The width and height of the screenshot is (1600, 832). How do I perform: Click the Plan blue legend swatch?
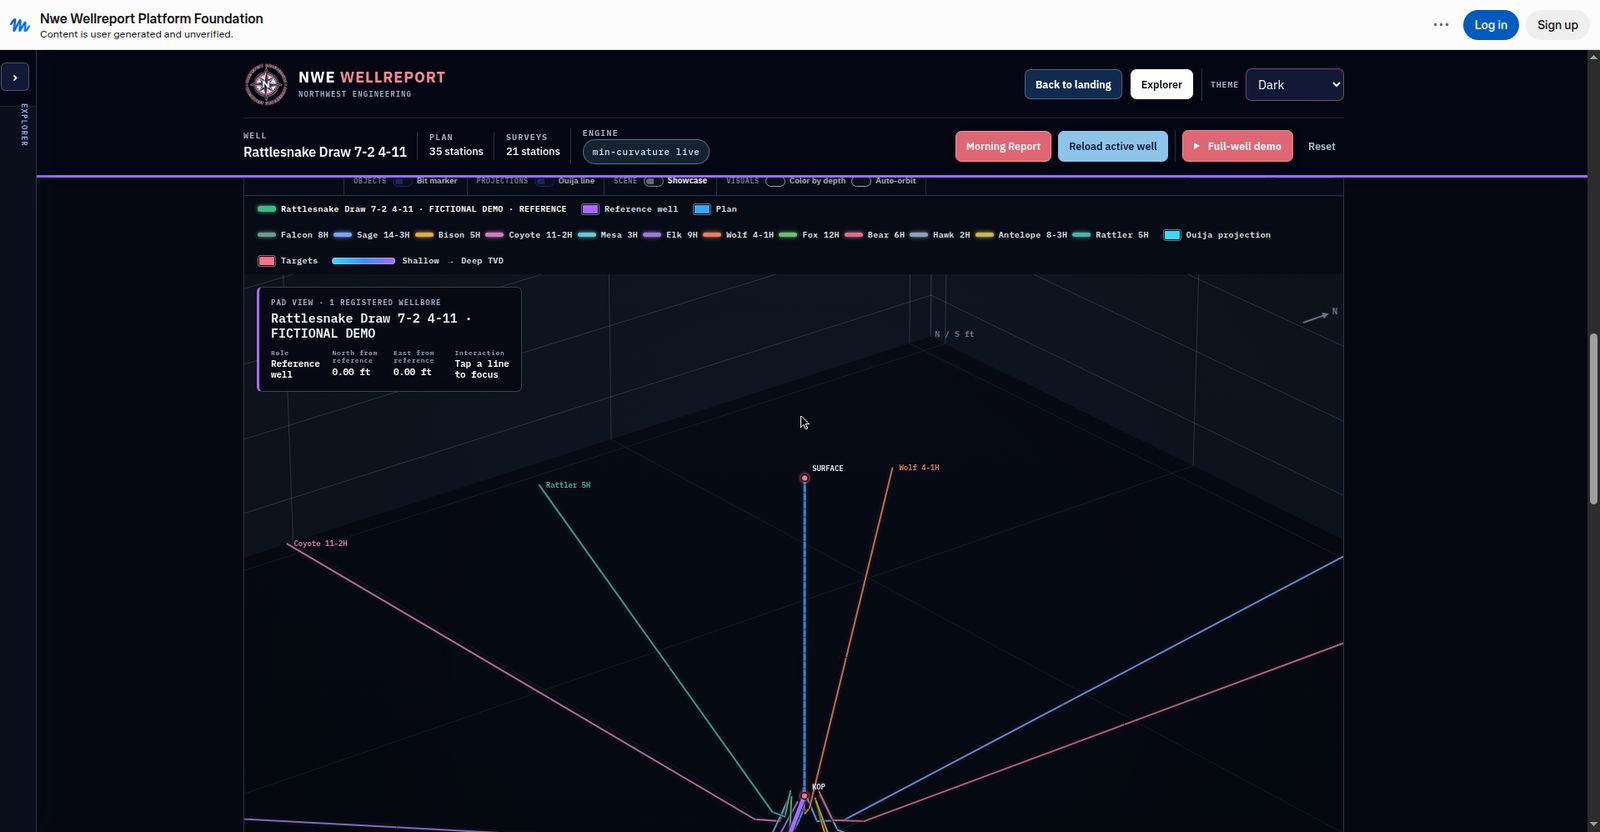click(x=702, y=209)
